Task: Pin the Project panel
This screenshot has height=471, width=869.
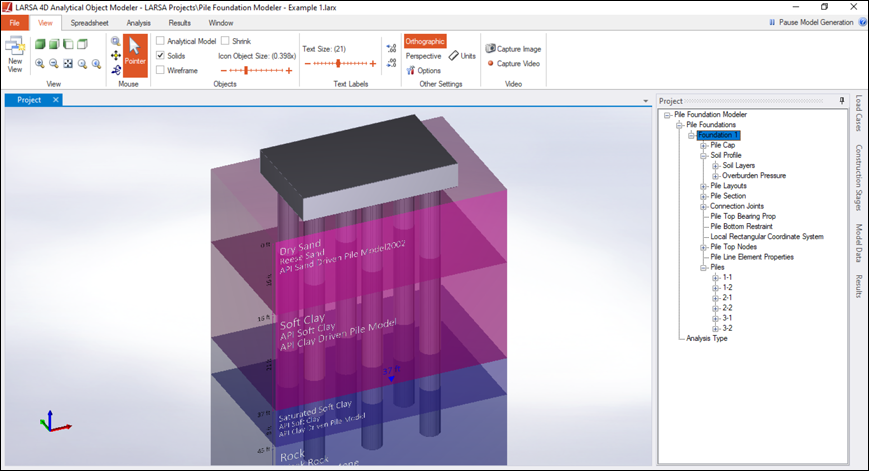Action: [x=842, y=101]
